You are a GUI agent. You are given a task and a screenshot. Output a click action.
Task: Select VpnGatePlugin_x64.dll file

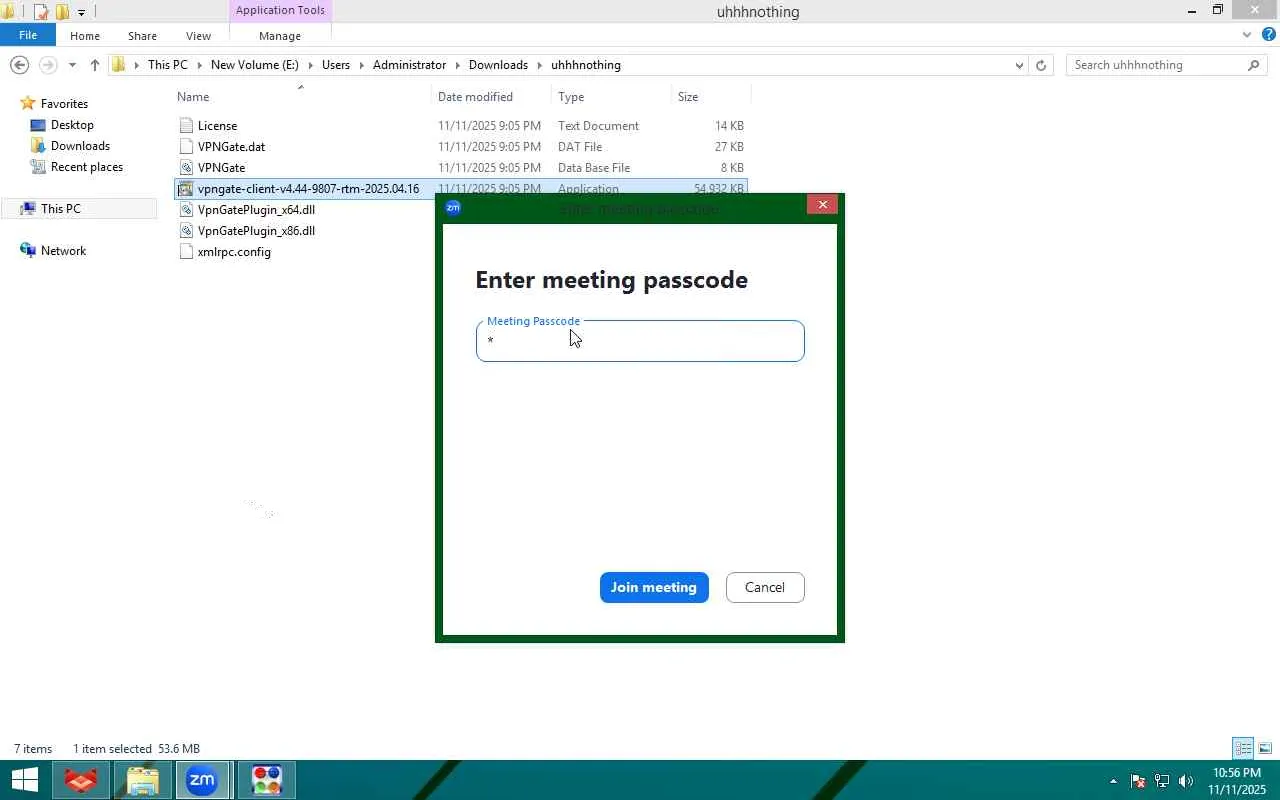coord(256,210)
